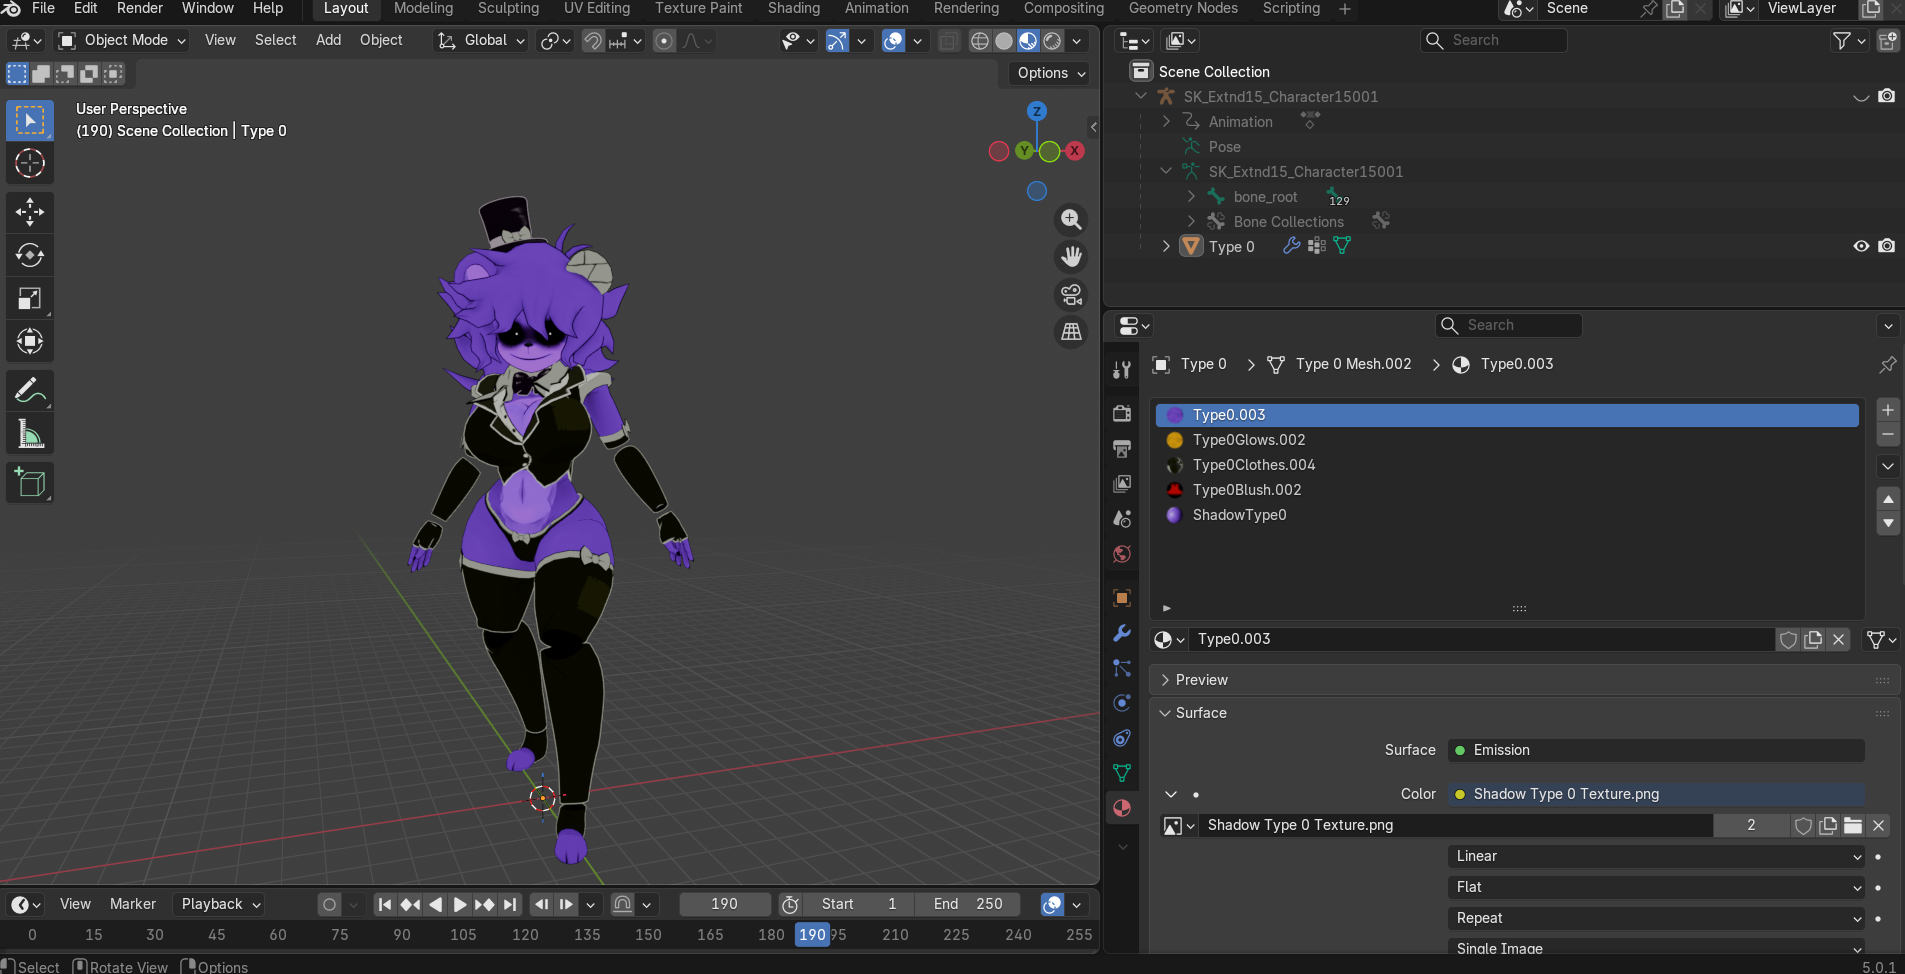
Task: Open the Object Data properties tab
Action: (1122, 773)
